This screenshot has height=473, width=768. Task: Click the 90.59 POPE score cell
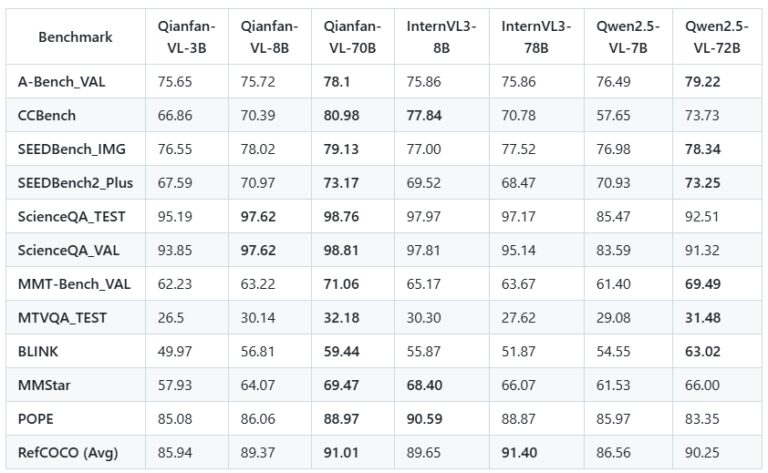tap(426, 419)
